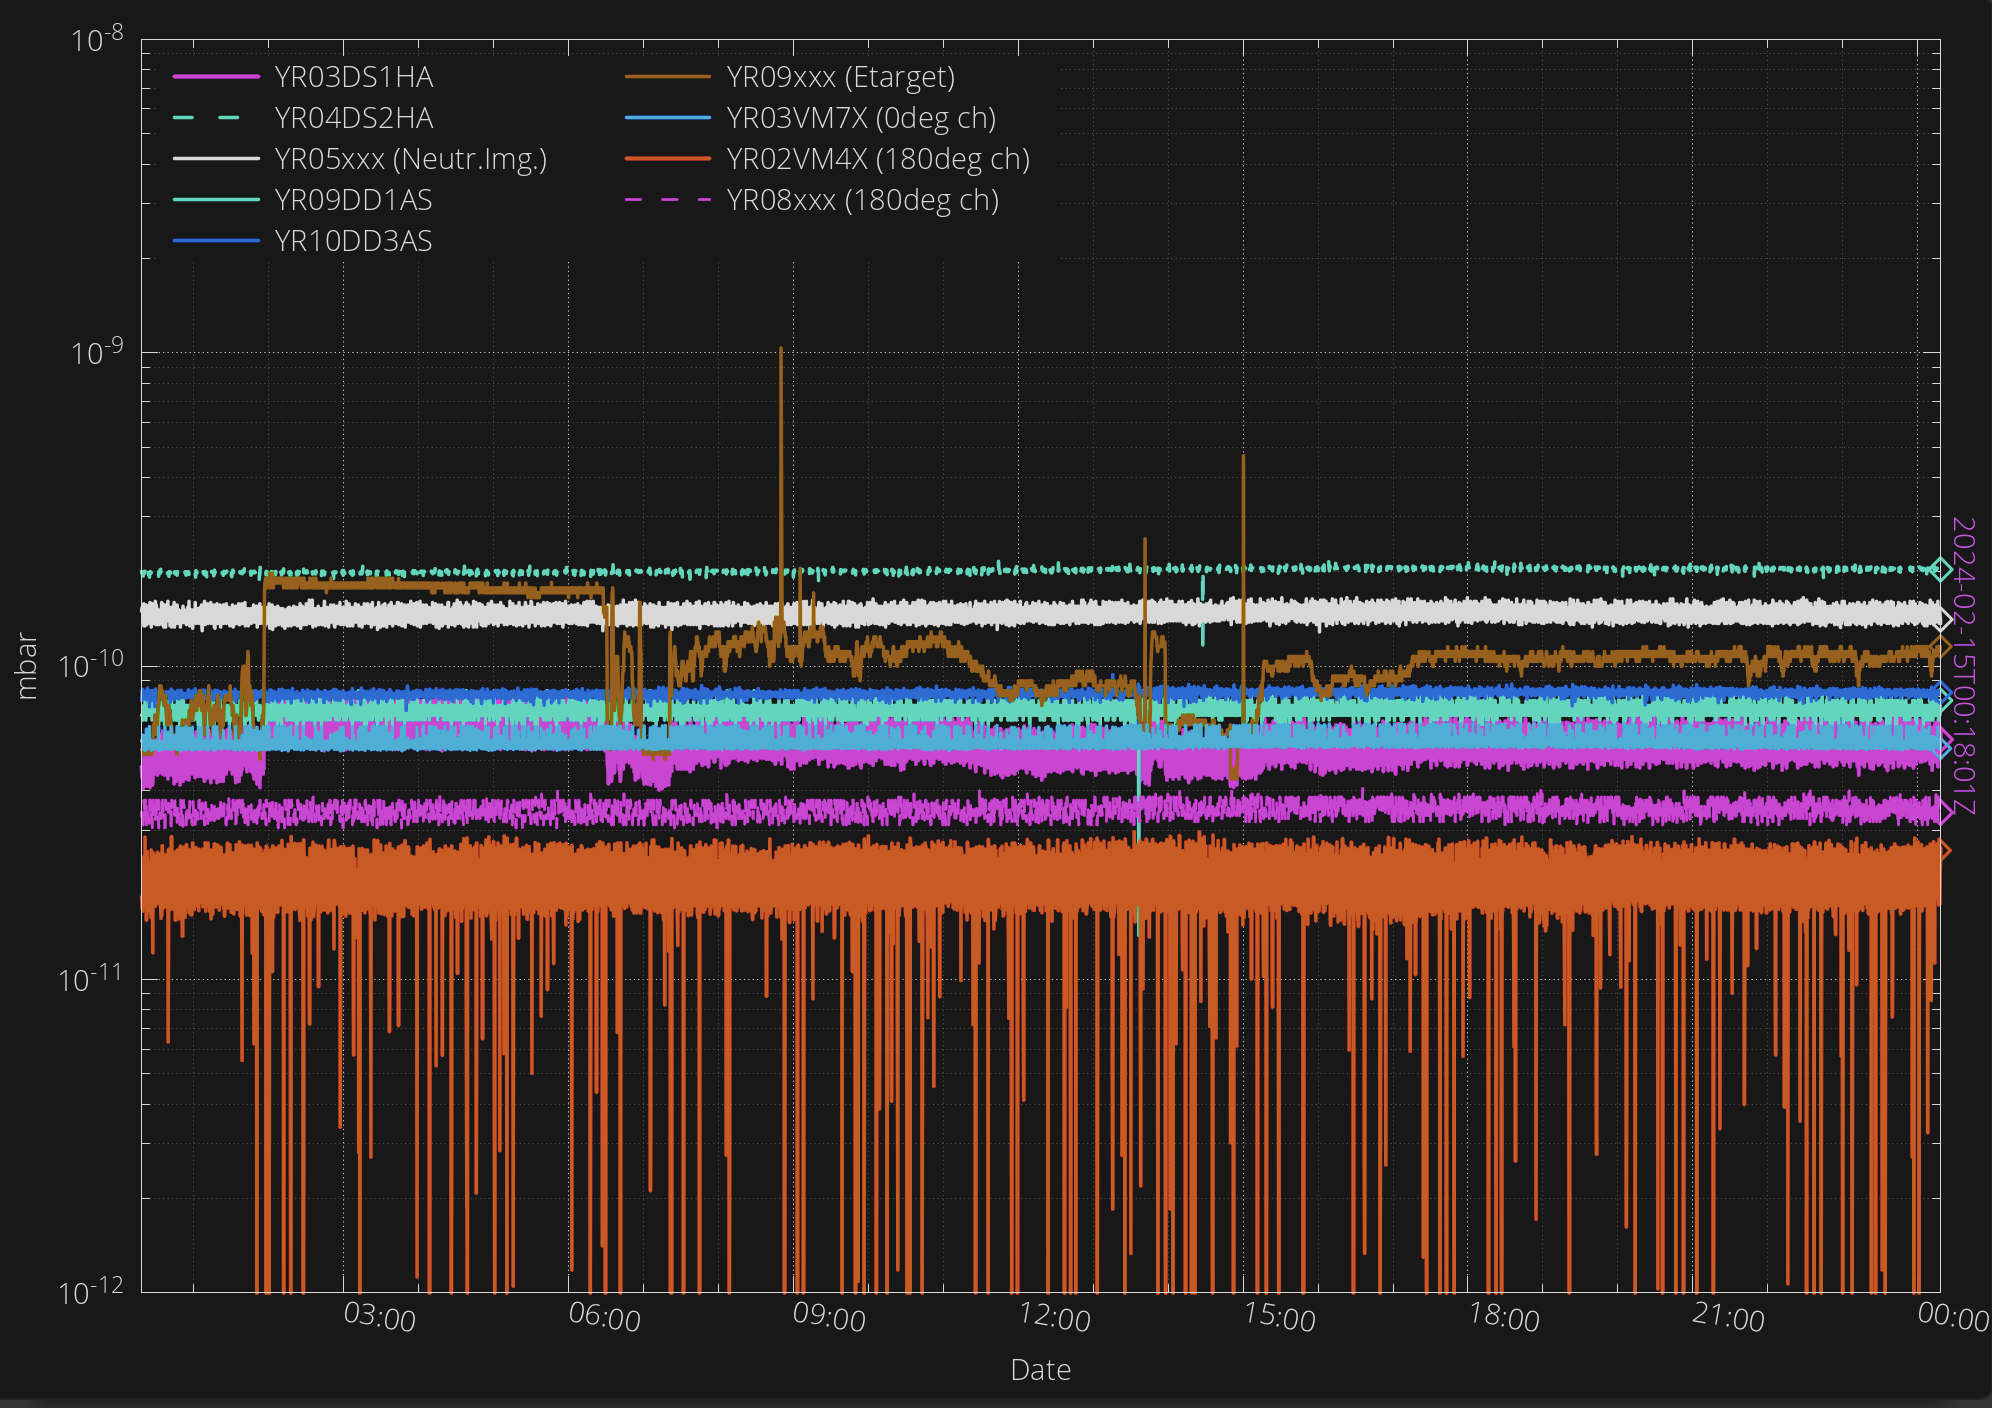This screenshot has width=1992, height=1408.
Task: Click the orange diamond marker at right edge
Action: click(1943, 851)
